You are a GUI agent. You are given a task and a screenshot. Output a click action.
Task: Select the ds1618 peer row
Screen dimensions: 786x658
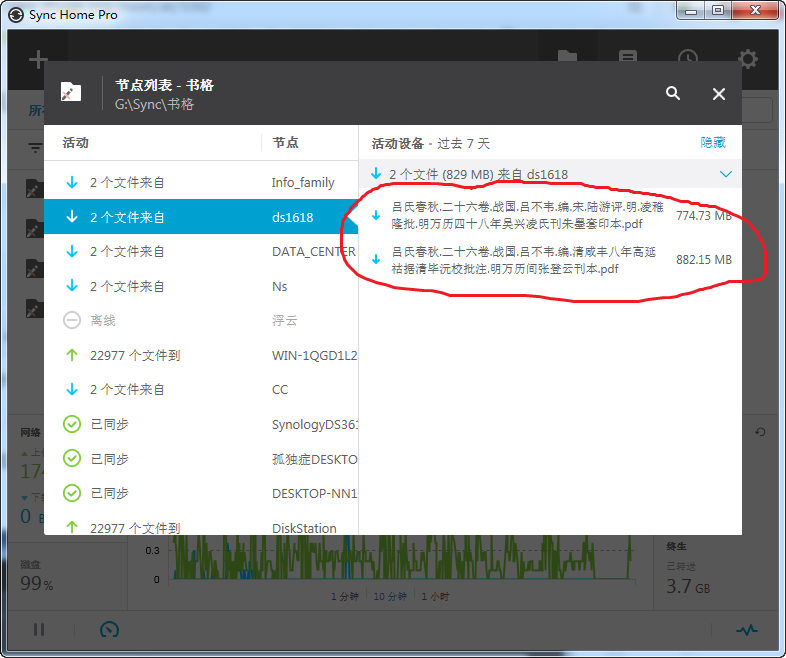point(200,217)
